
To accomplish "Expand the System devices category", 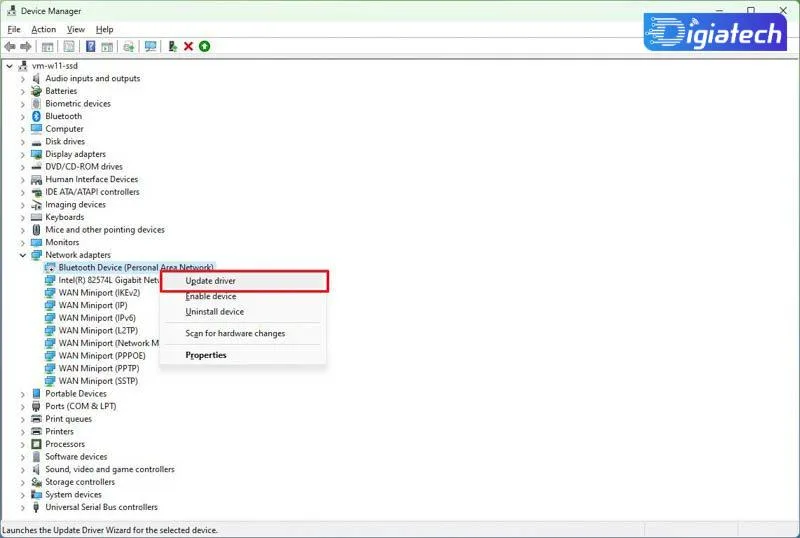I will pyautogui.click(x=22, y=495).
